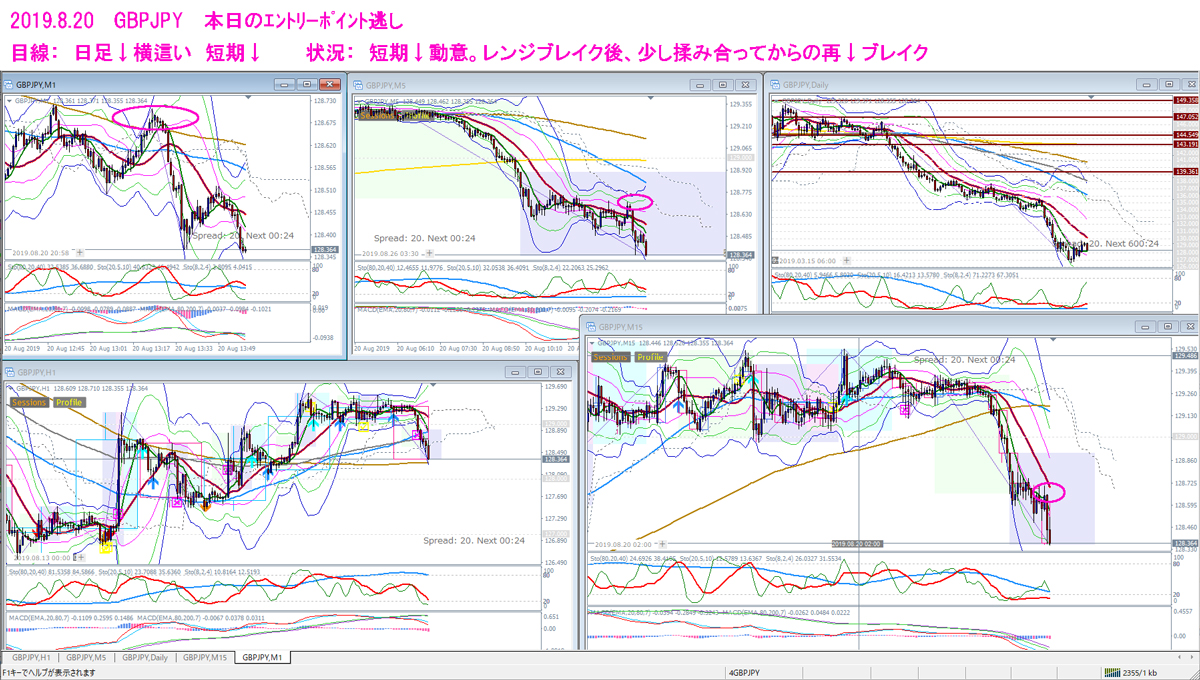Click the GBPJPY,M15 window title icon
The height and width of the screenshot is (680, 1200).
591,326
